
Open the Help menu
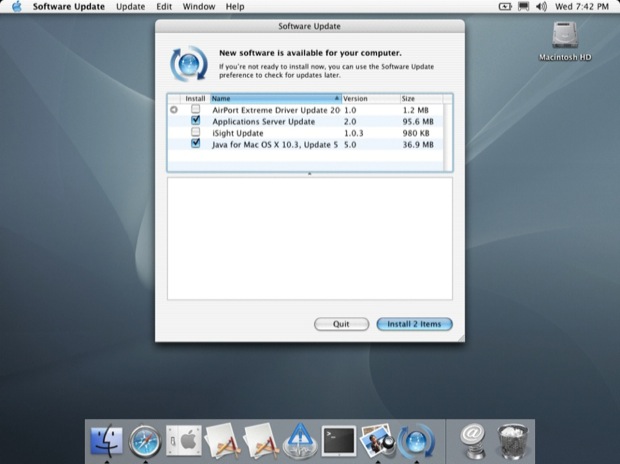(x=235, y=7)
